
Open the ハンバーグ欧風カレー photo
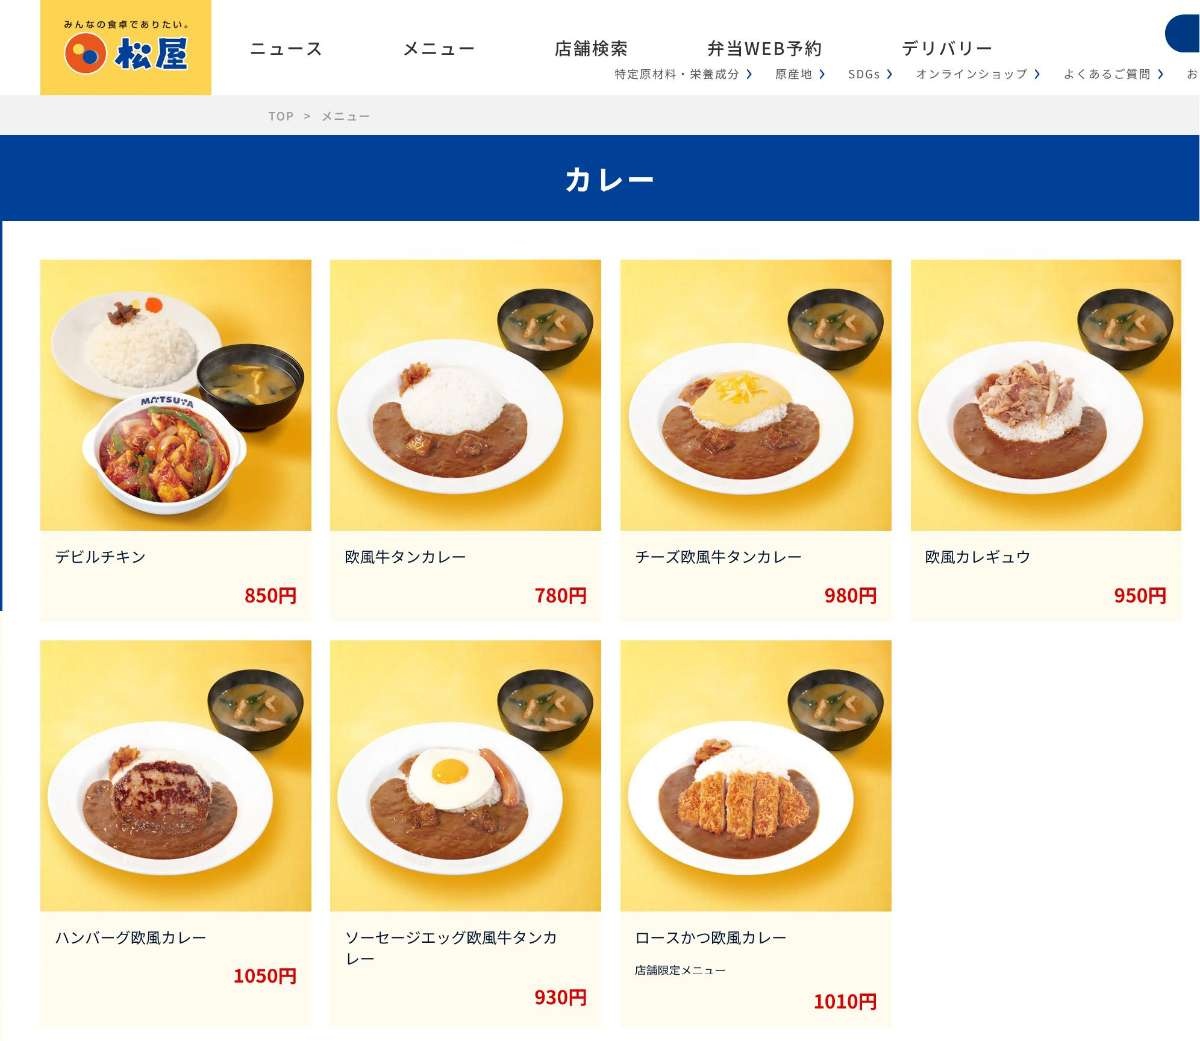pos(176,776)
